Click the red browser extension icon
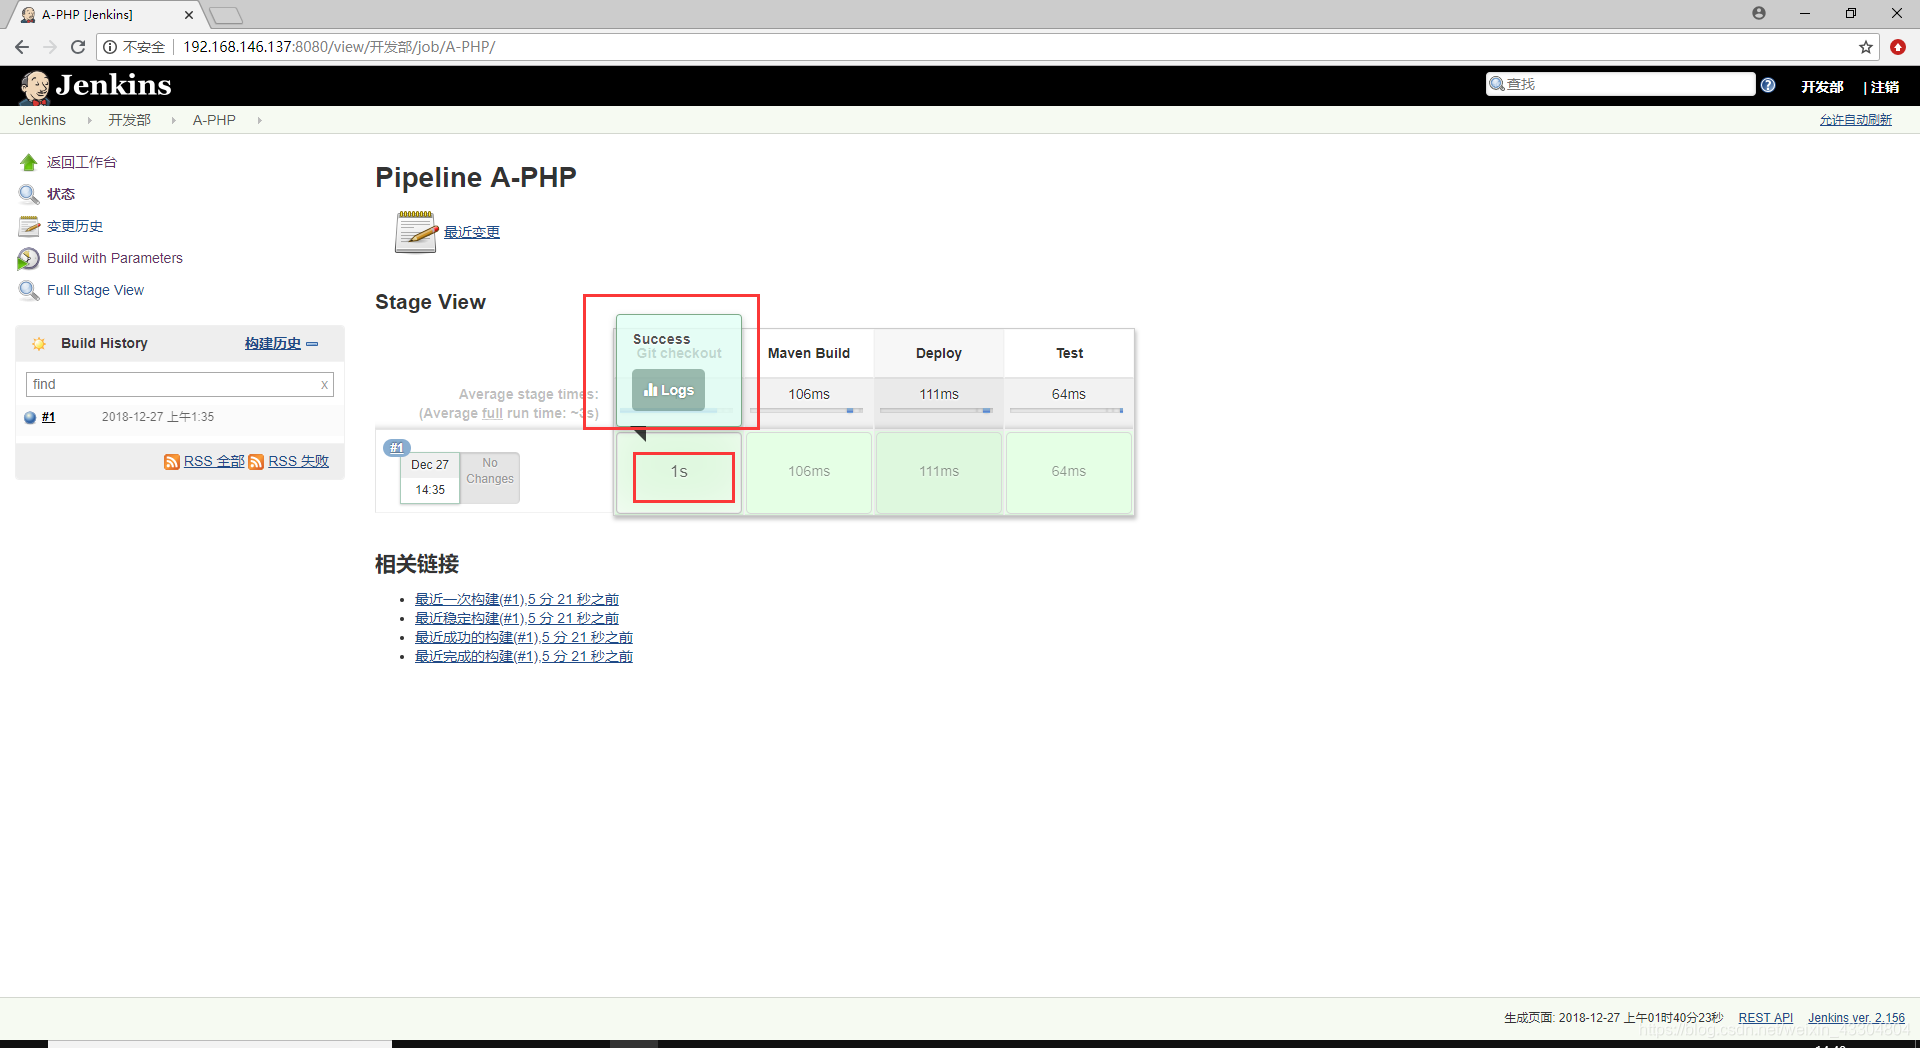The image size is (1920, 1048). (1898, 47)
